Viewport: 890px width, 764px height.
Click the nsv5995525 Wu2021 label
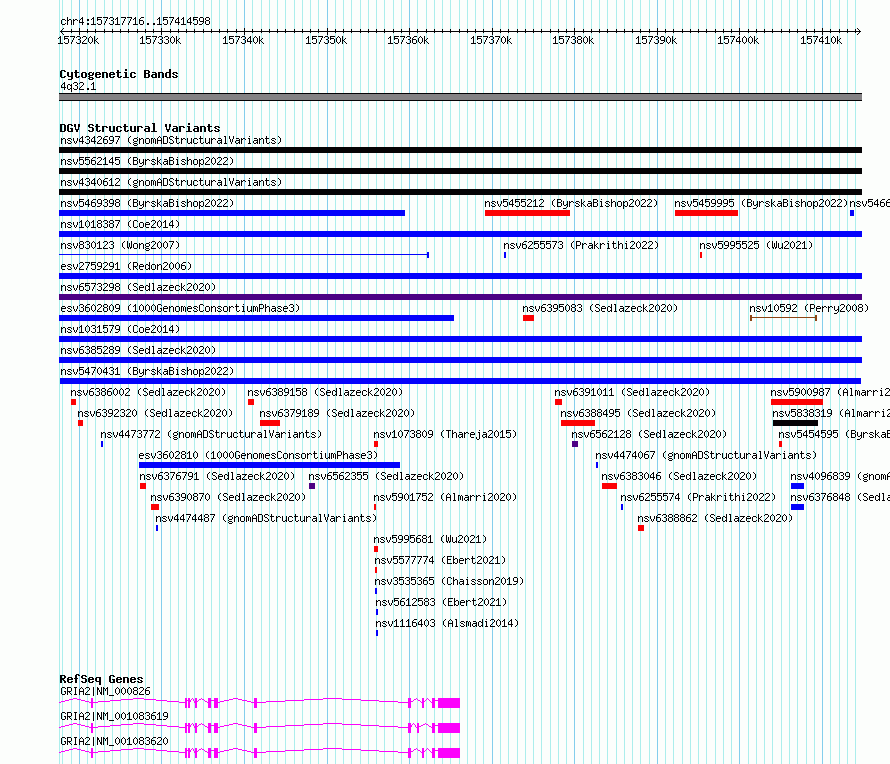point(756,245)
